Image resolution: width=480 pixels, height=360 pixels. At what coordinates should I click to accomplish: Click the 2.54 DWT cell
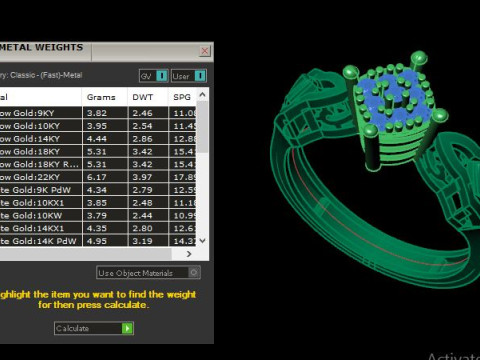[148, 126]
